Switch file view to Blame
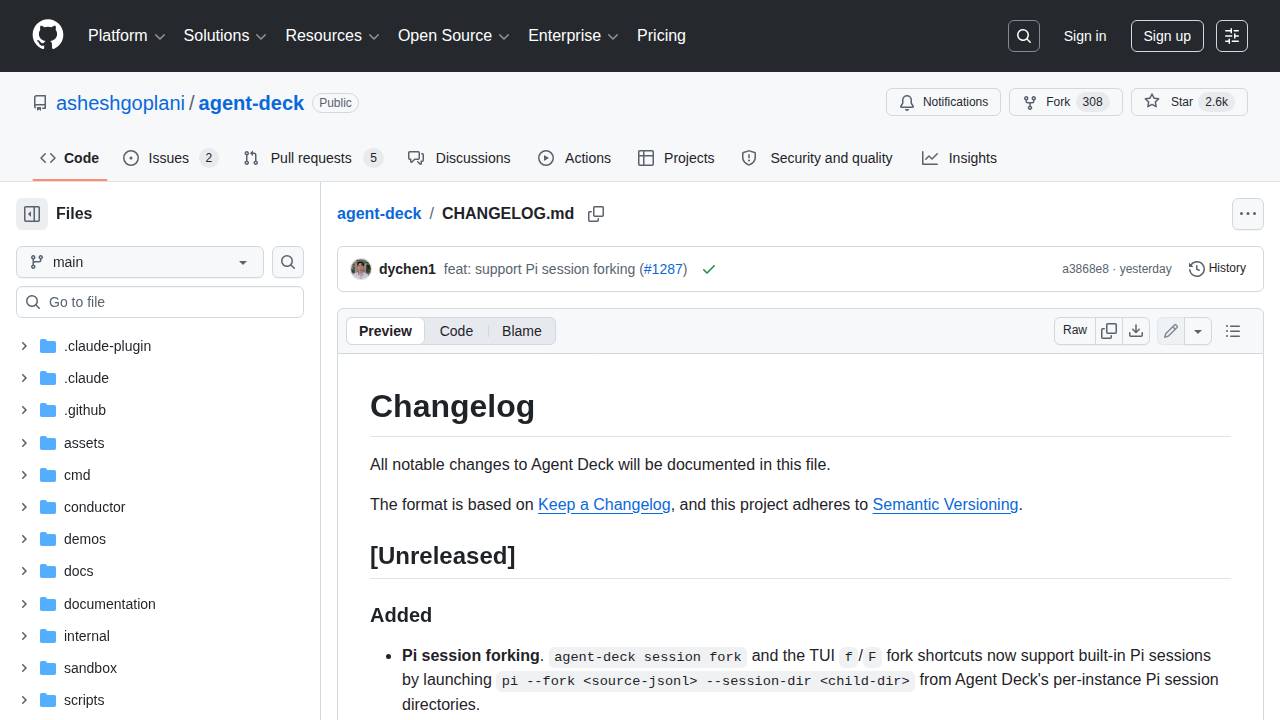 point(521,331)
